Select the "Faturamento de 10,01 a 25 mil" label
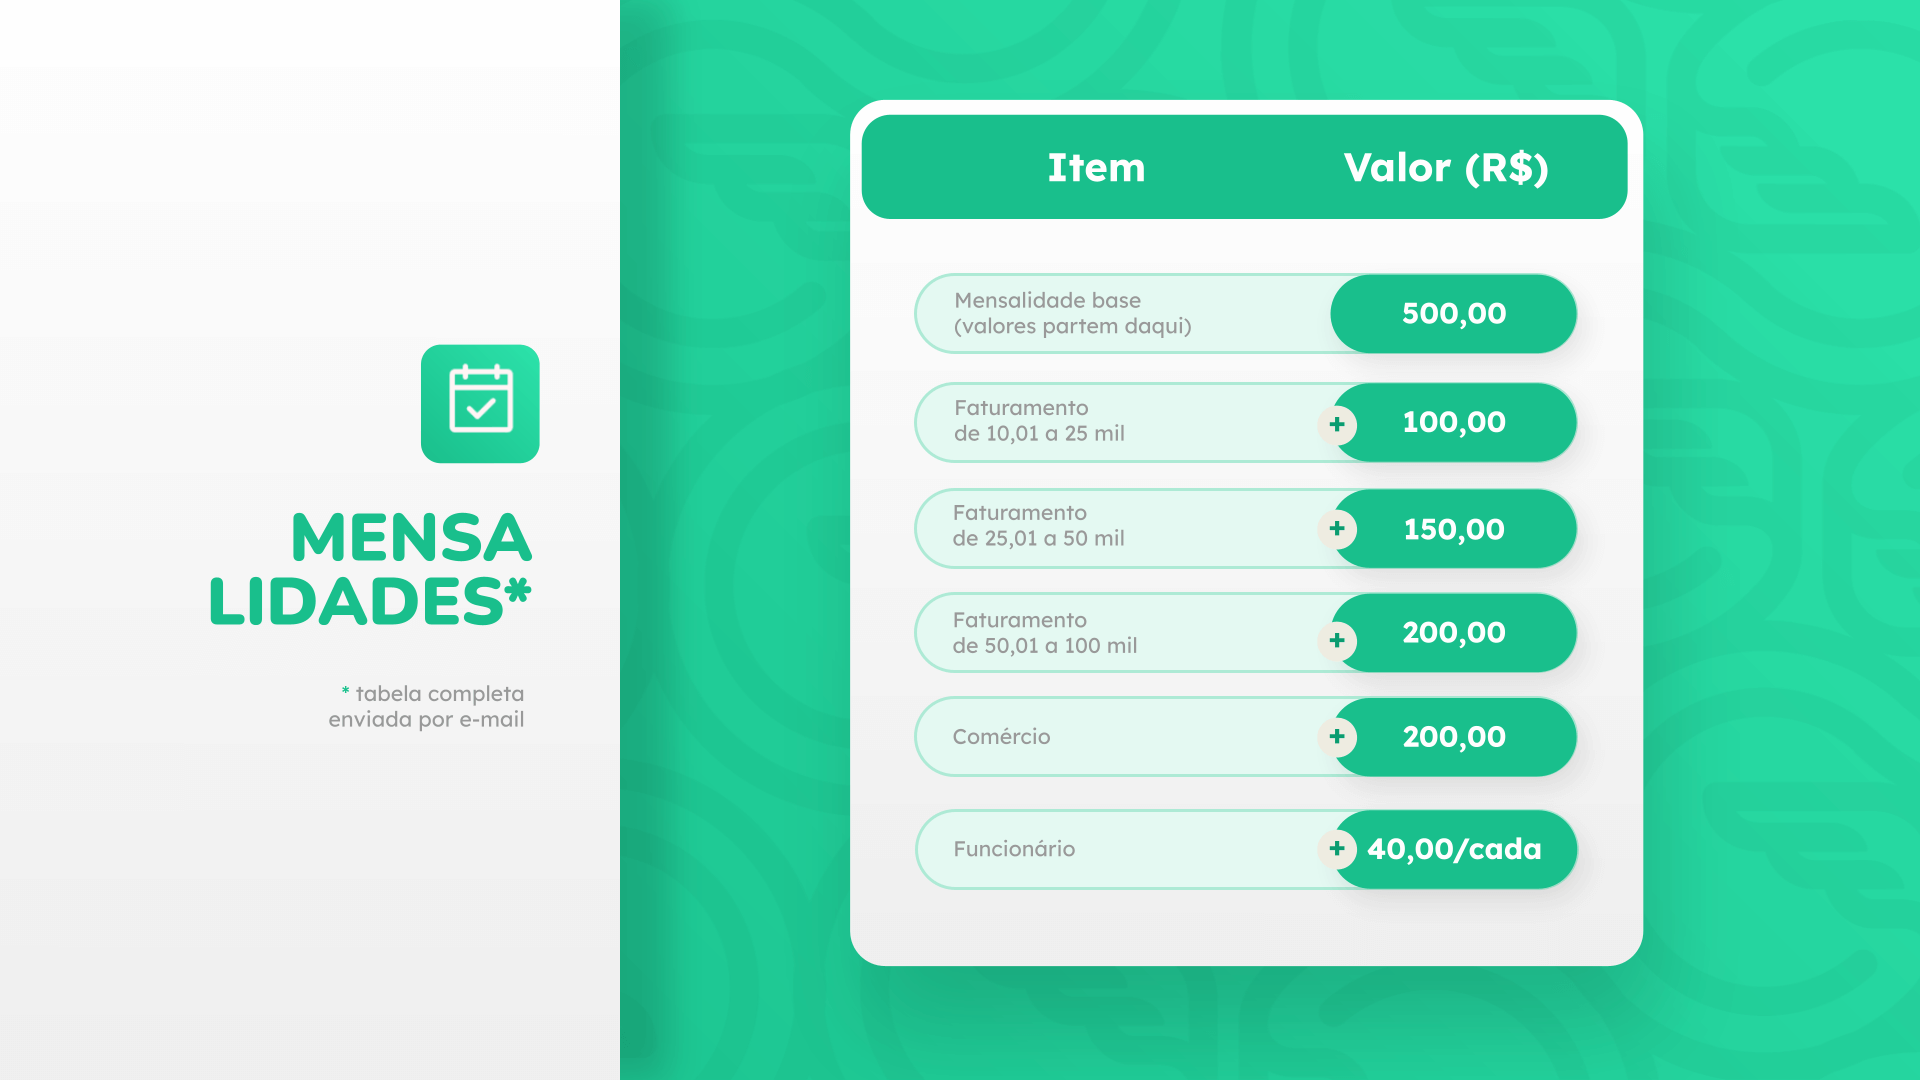The image size is (1920, 1080). click(1039, 421)
